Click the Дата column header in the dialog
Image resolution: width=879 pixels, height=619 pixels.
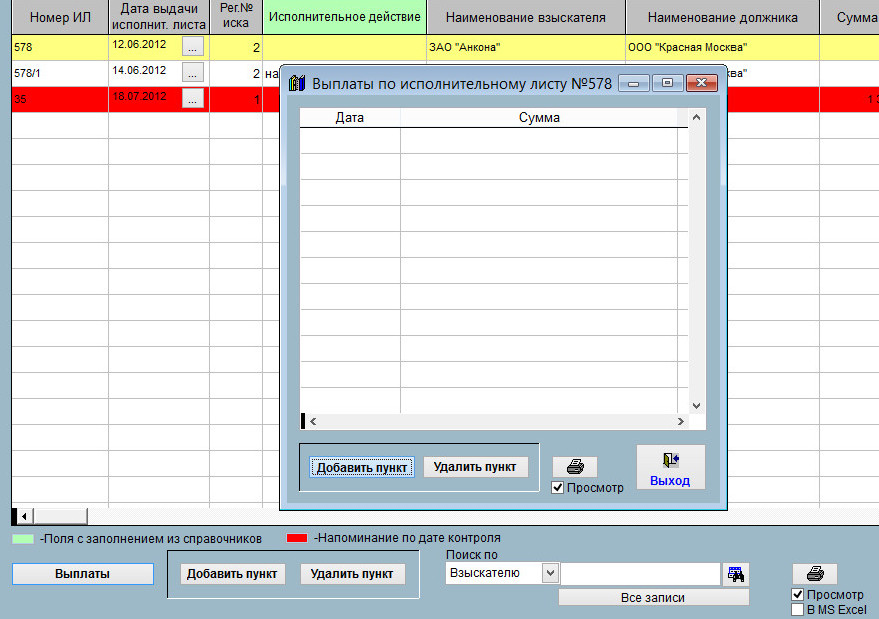coord(350,117)
